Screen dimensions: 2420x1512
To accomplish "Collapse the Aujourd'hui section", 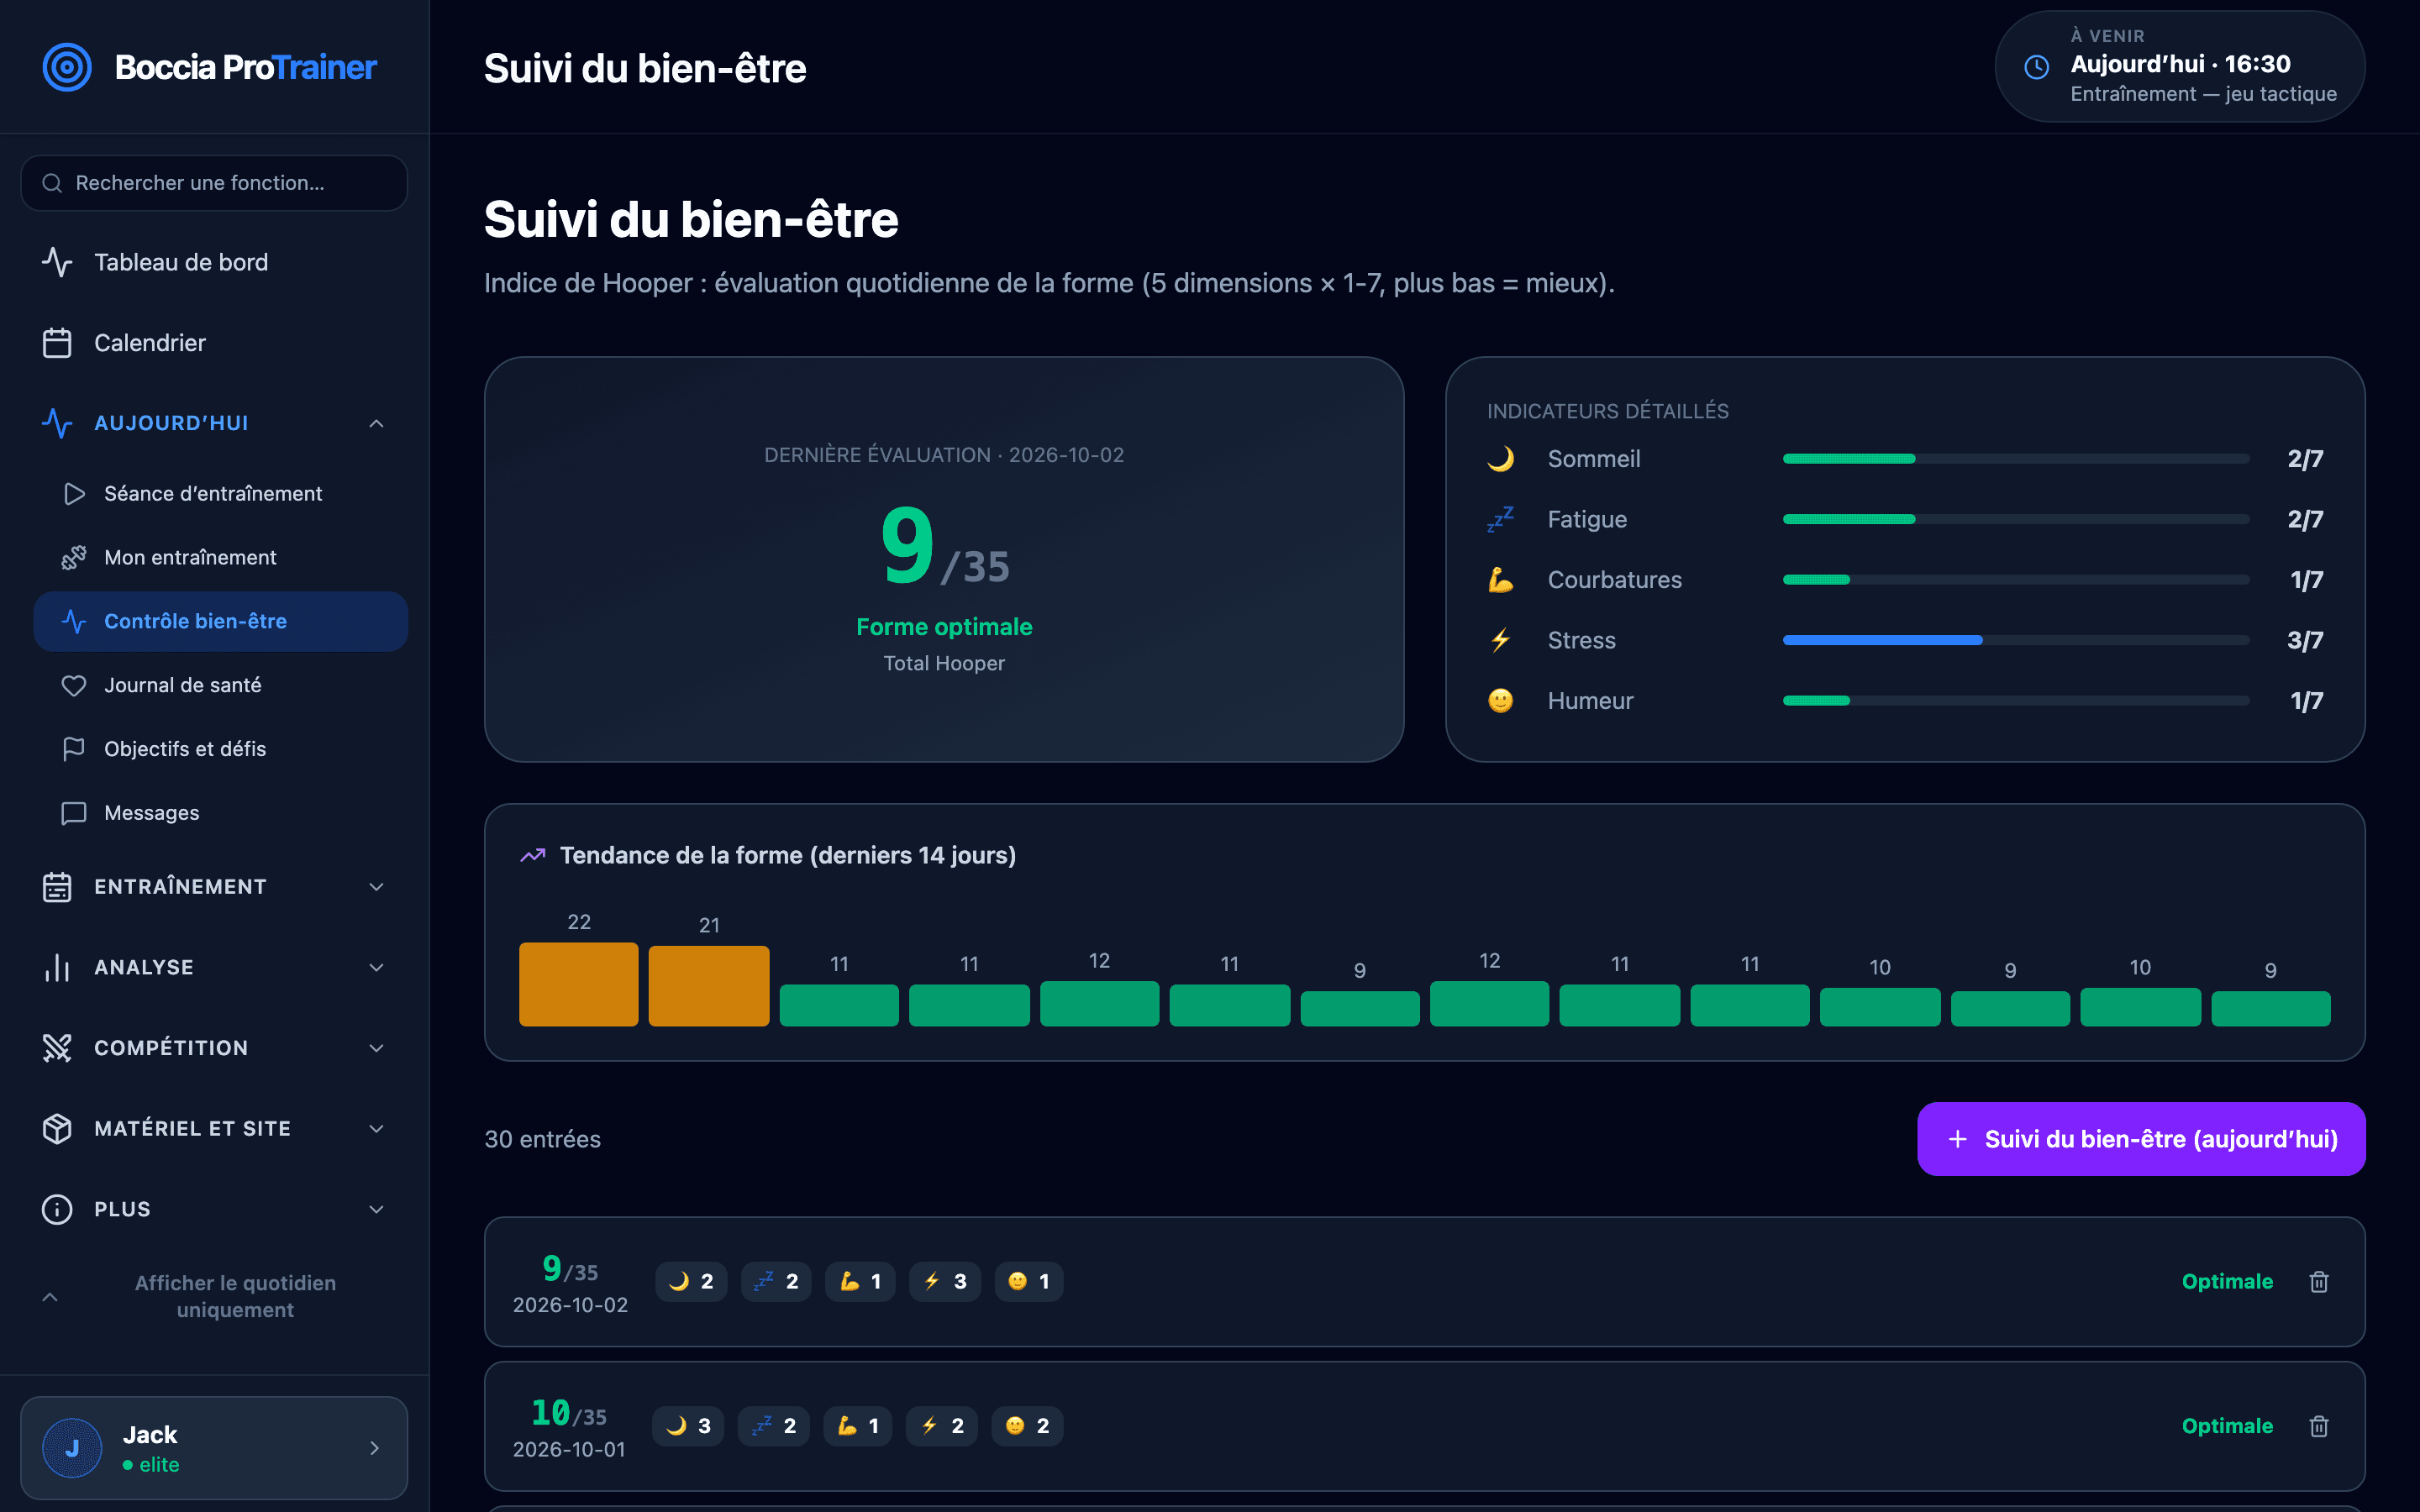I will point(214,423).
